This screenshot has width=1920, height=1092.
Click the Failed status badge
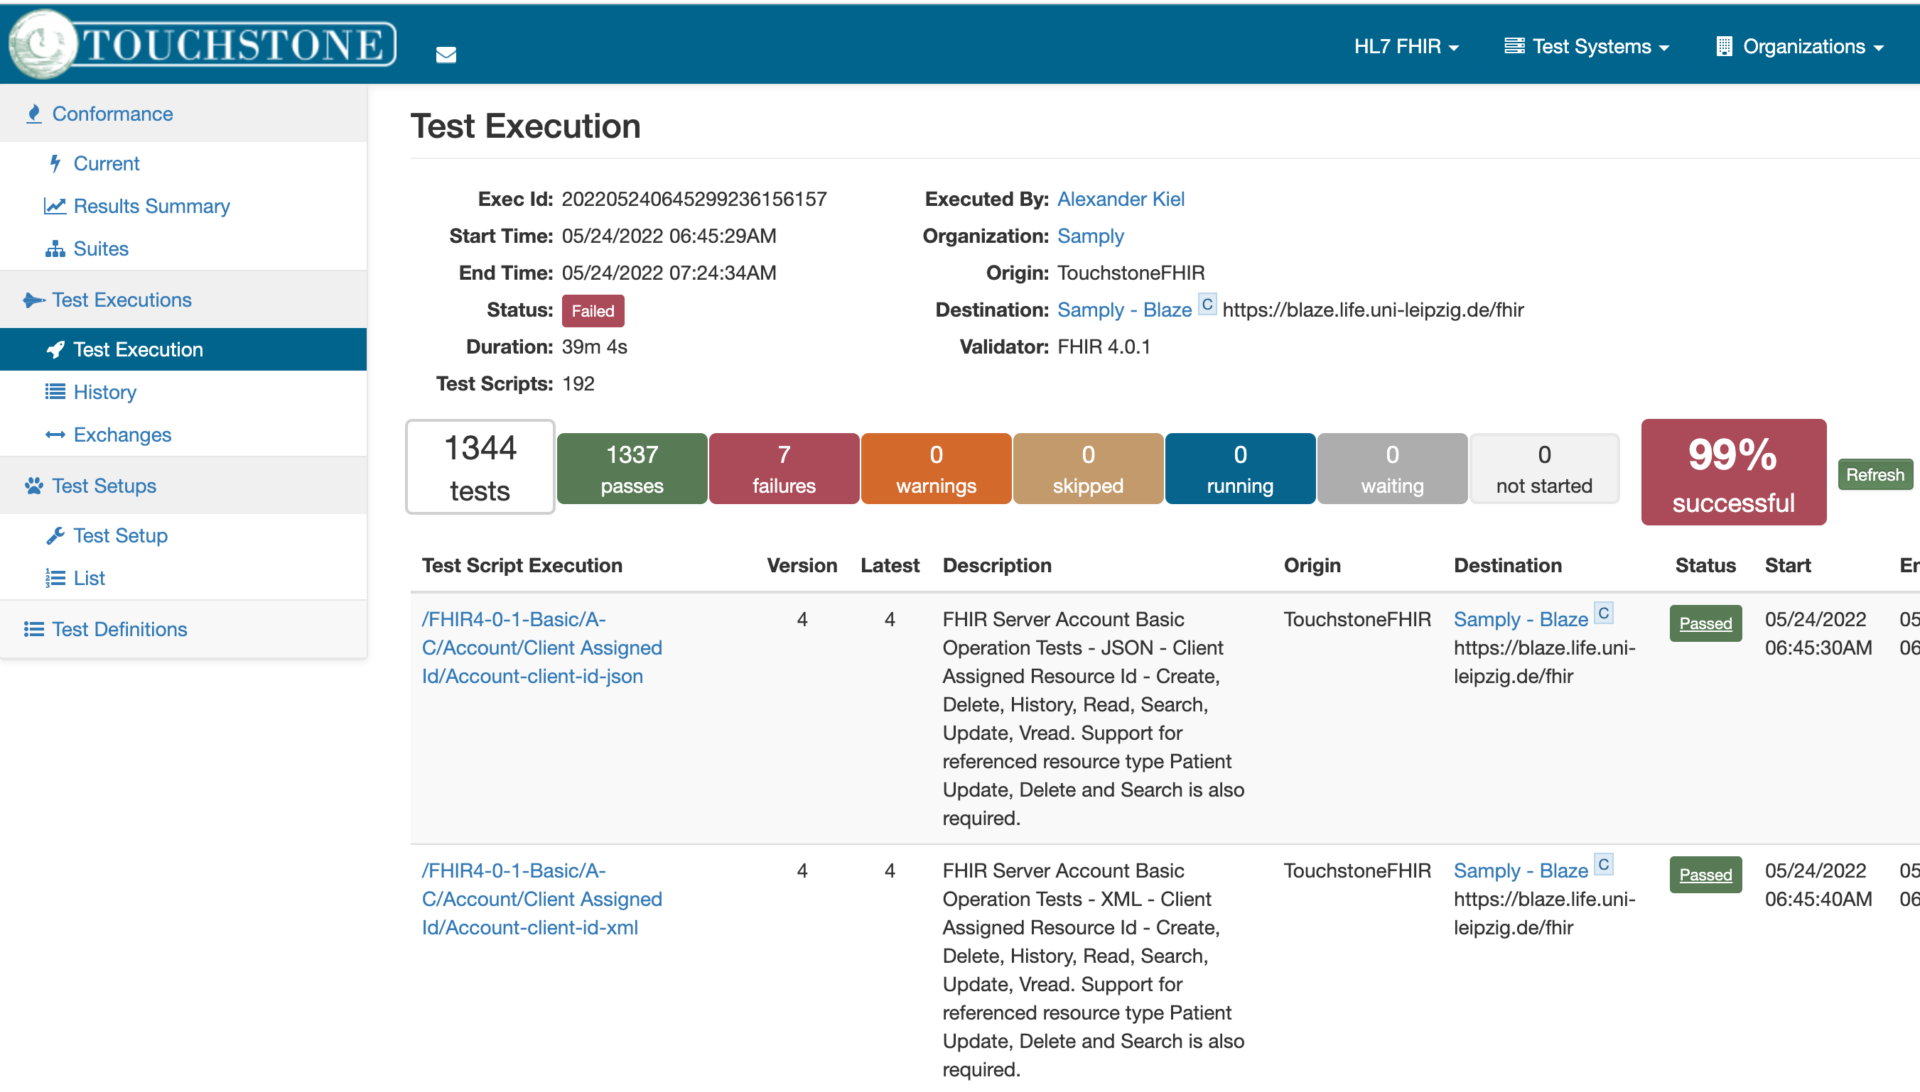coord(593,311)
